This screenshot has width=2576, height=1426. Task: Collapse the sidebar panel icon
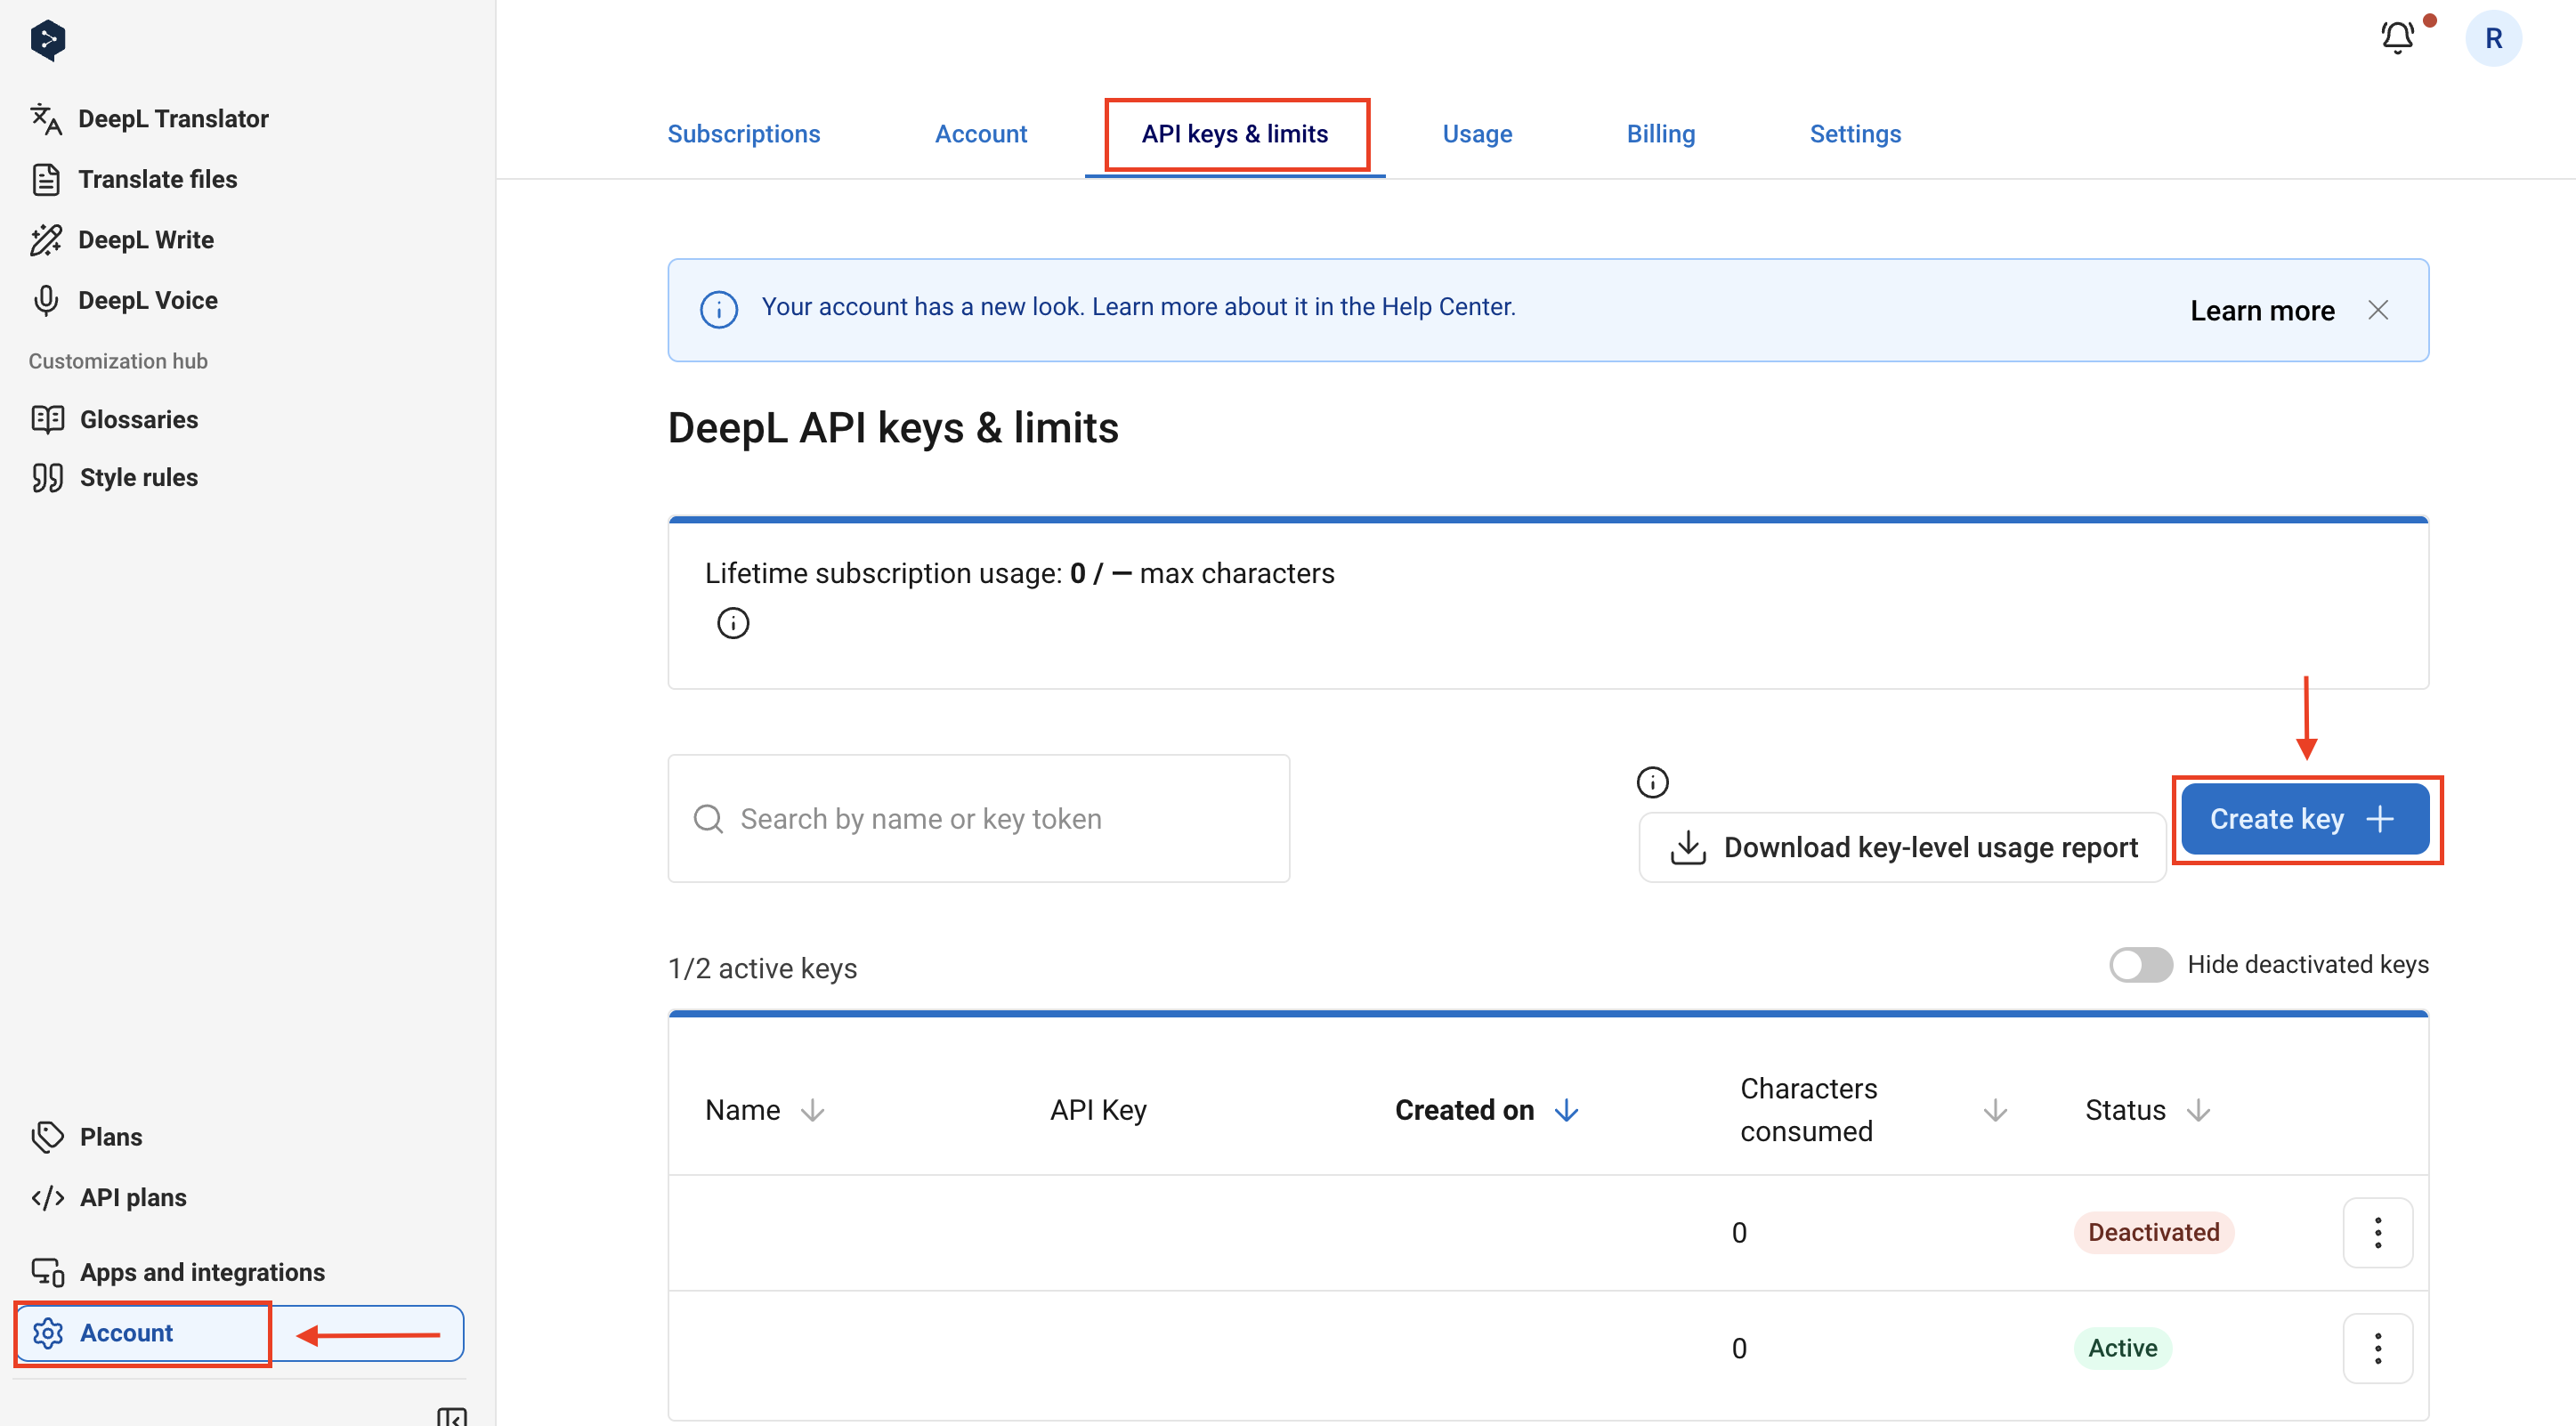click(452, 1416)
